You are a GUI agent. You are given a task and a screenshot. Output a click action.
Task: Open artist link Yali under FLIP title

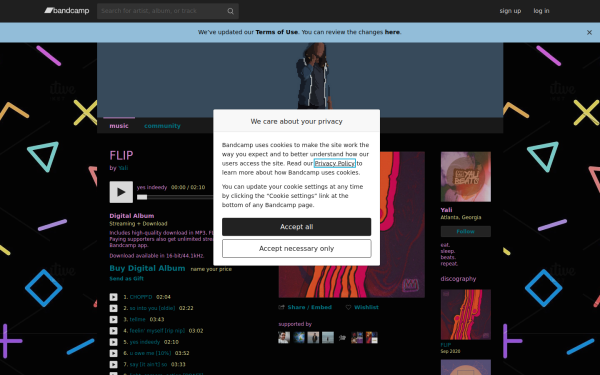[123, 168]
